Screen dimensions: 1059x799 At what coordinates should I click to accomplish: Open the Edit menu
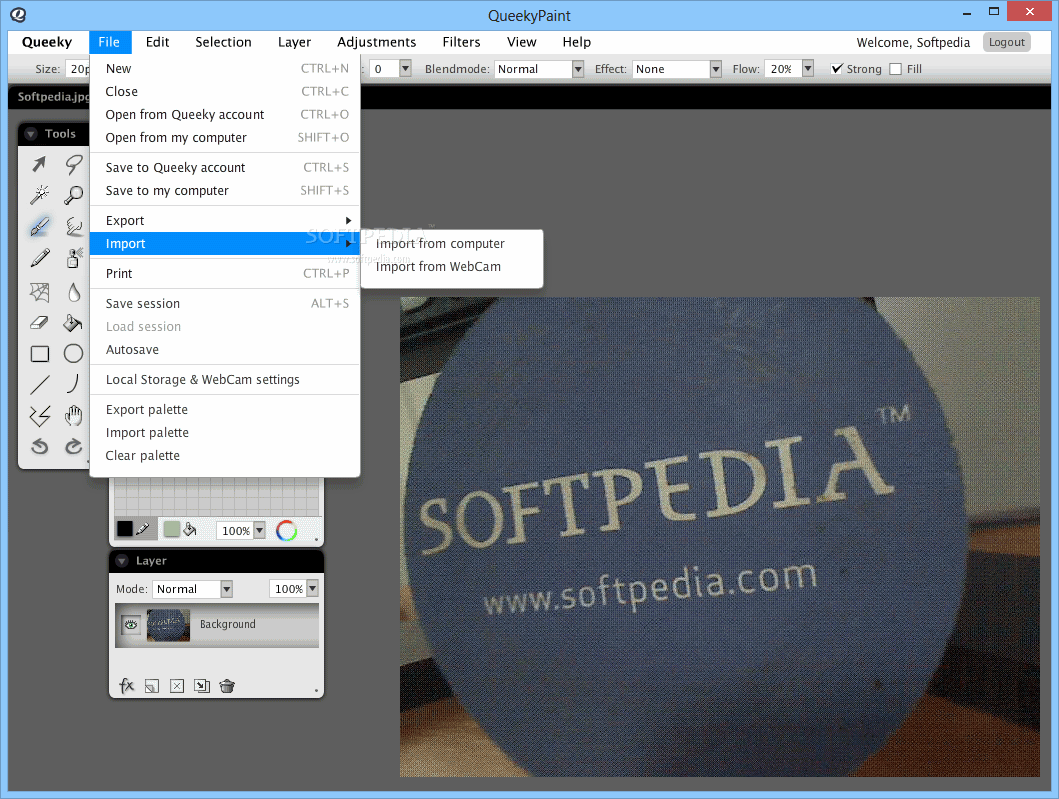click(157, 42)
